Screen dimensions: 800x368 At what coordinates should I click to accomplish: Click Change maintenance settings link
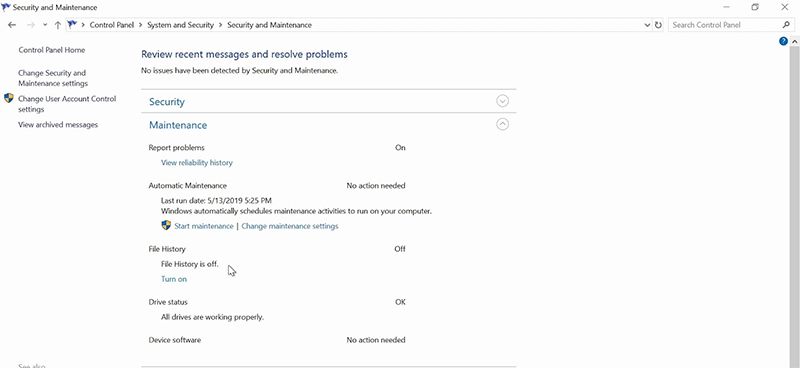pyautogui.click(x=290, y=226)
